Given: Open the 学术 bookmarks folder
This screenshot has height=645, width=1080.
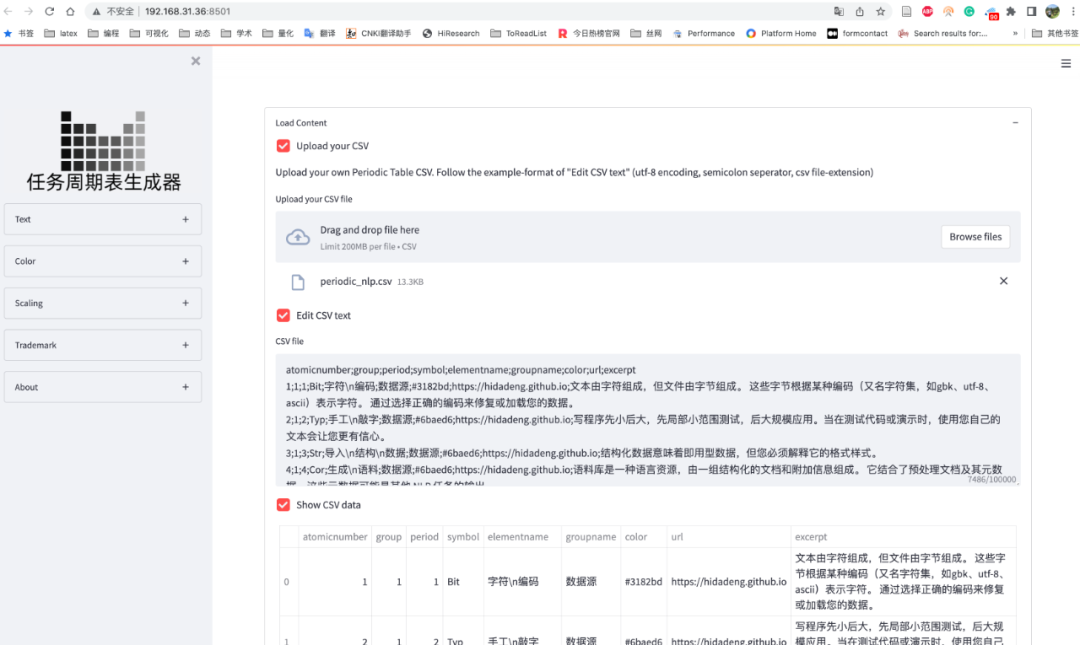Looking at the screenshot, I should point(237,33).
